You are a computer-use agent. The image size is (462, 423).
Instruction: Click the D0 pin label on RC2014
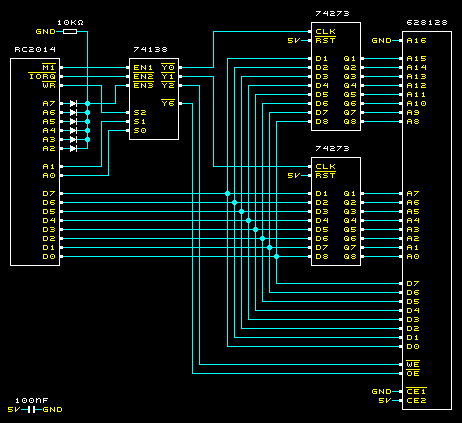coord(49,257)
